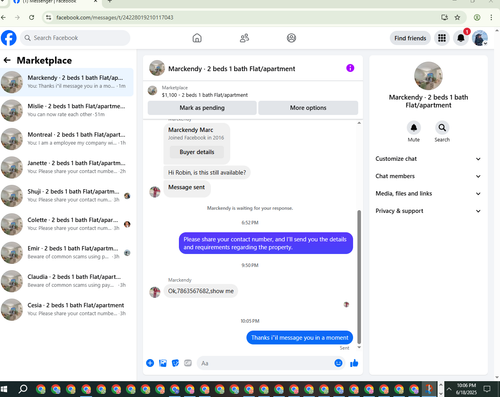Expand Media, files and links section
Image resolution: width=500 pixels, height=397 pixels.
428,193
